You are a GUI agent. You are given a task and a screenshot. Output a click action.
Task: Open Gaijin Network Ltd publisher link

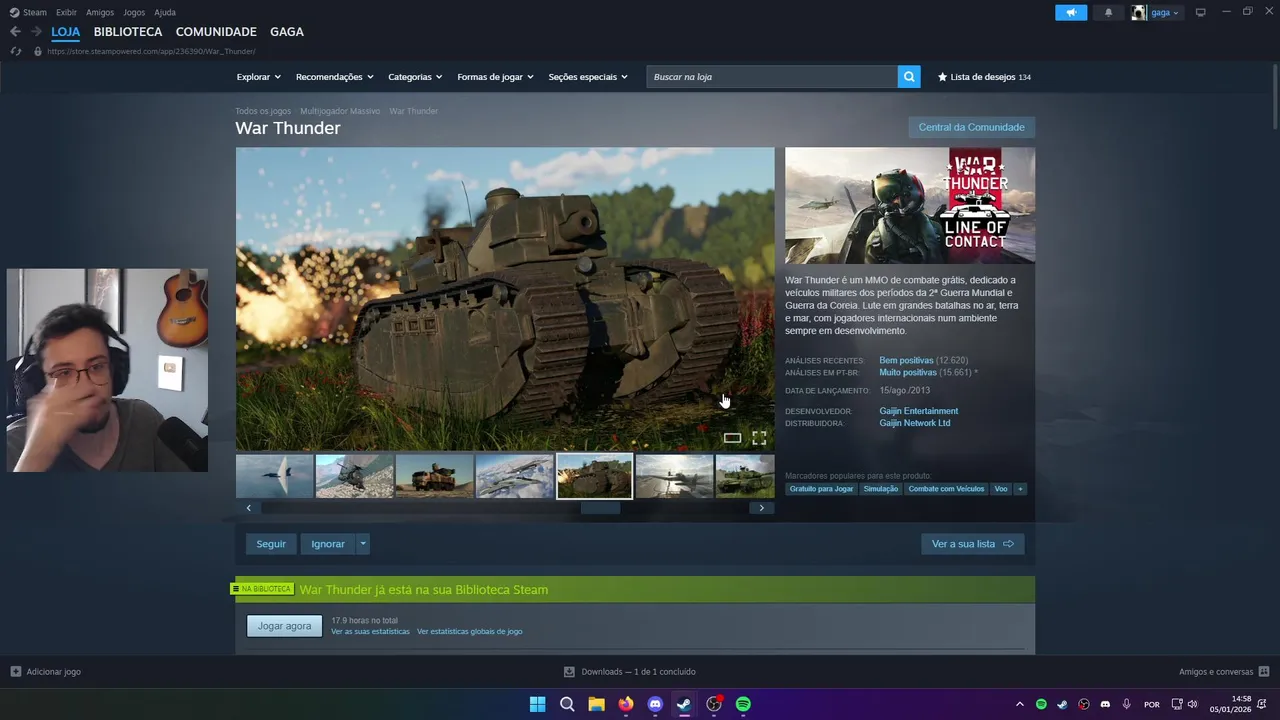point(915,423)
